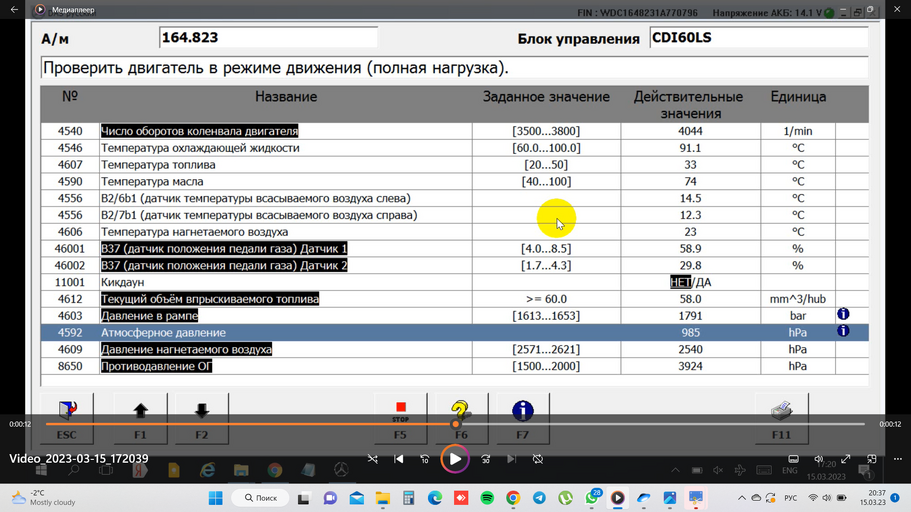Click the Поиск taskbar search box
The height and width of the screenshot is (512, 911).
pos(260,498)
